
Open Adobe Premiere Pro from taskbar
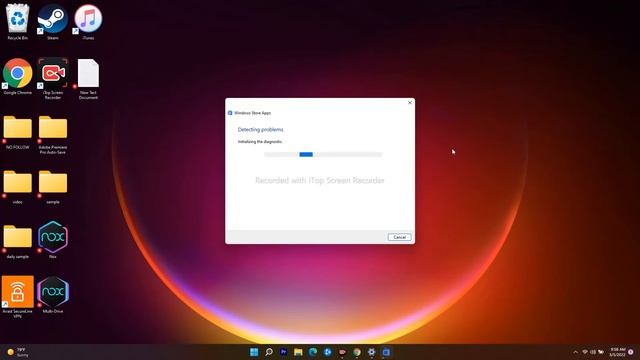(283, 352)
